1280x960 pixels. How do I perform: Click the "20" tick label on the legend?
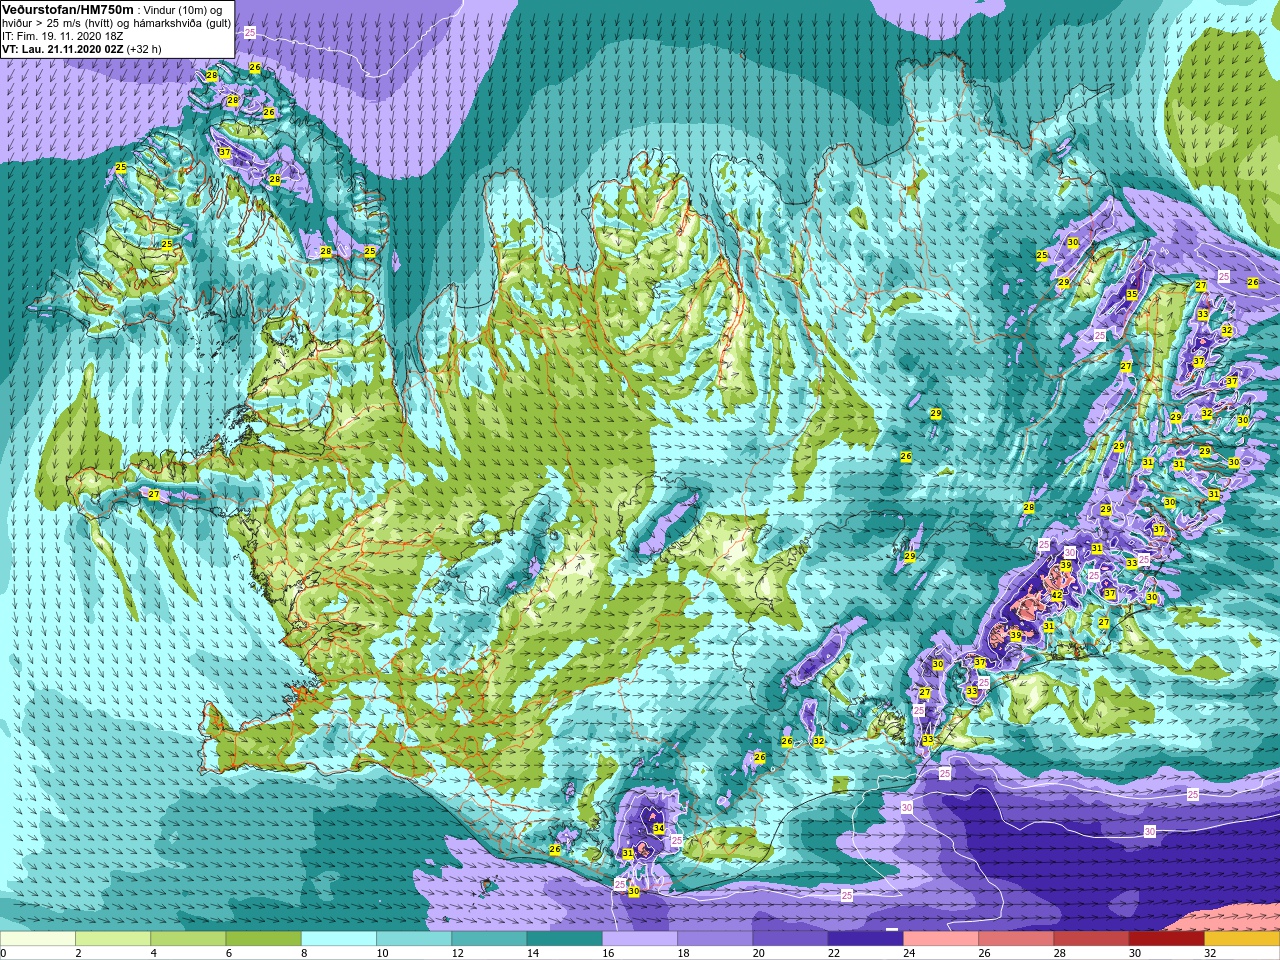tap(758, 954)
